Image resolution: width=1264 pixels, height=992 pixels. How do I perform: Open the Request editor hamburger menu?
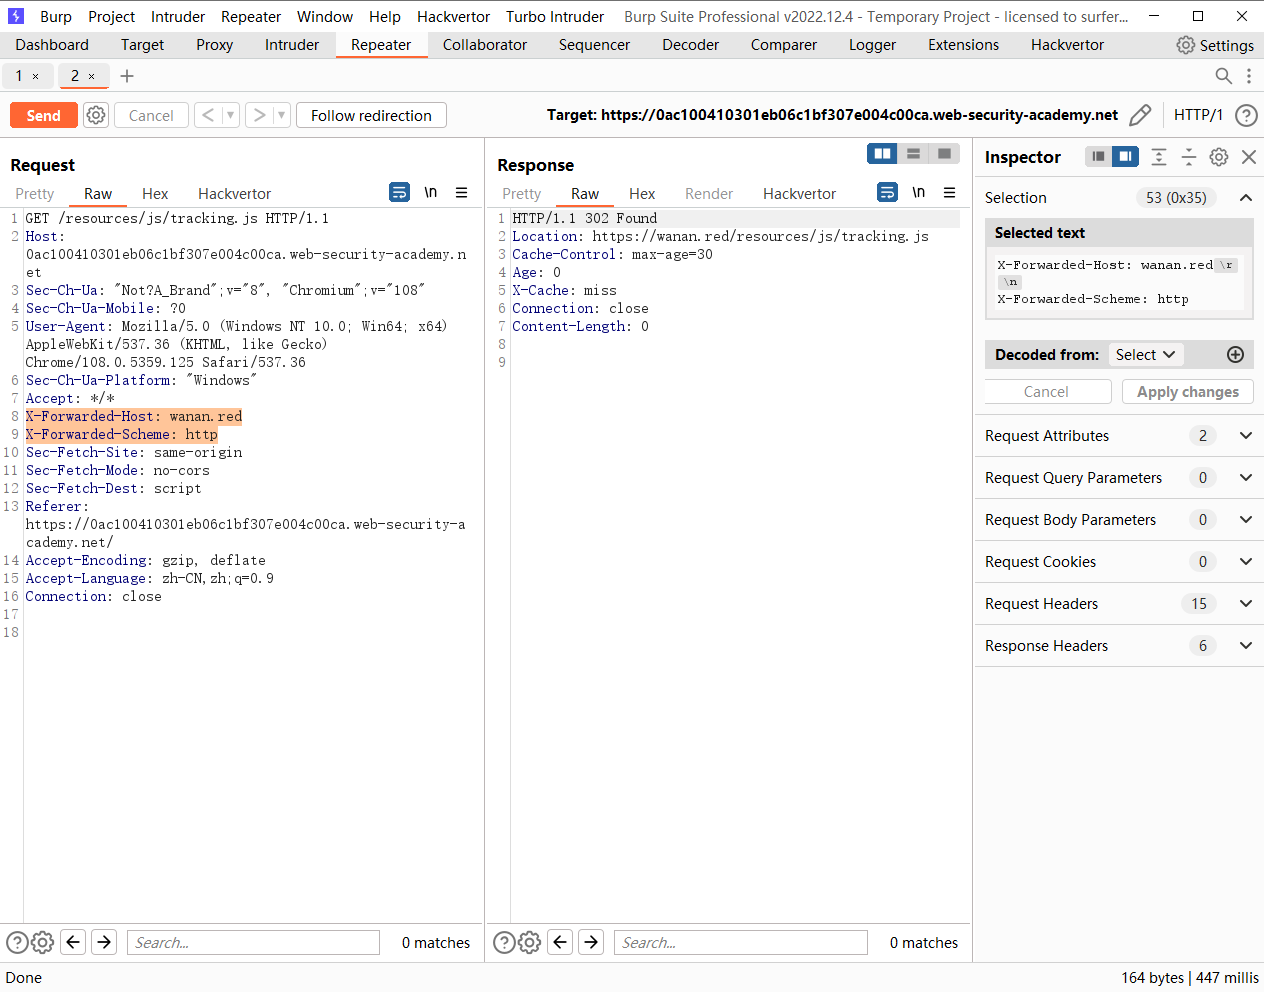coord(462,192)
